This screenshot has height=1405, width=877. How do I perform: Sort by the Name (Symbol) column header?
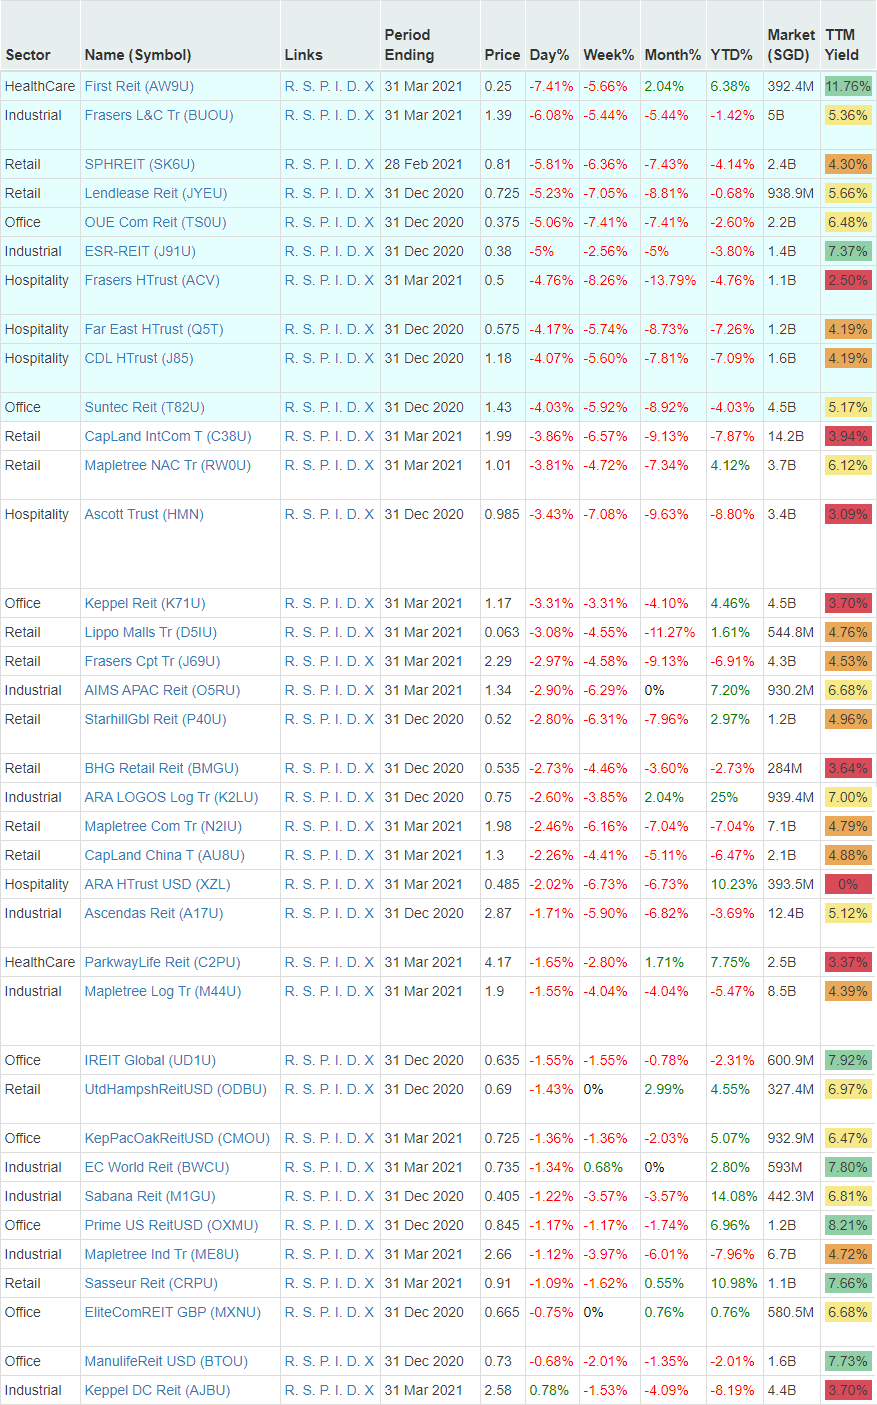(x=138, y=55)
